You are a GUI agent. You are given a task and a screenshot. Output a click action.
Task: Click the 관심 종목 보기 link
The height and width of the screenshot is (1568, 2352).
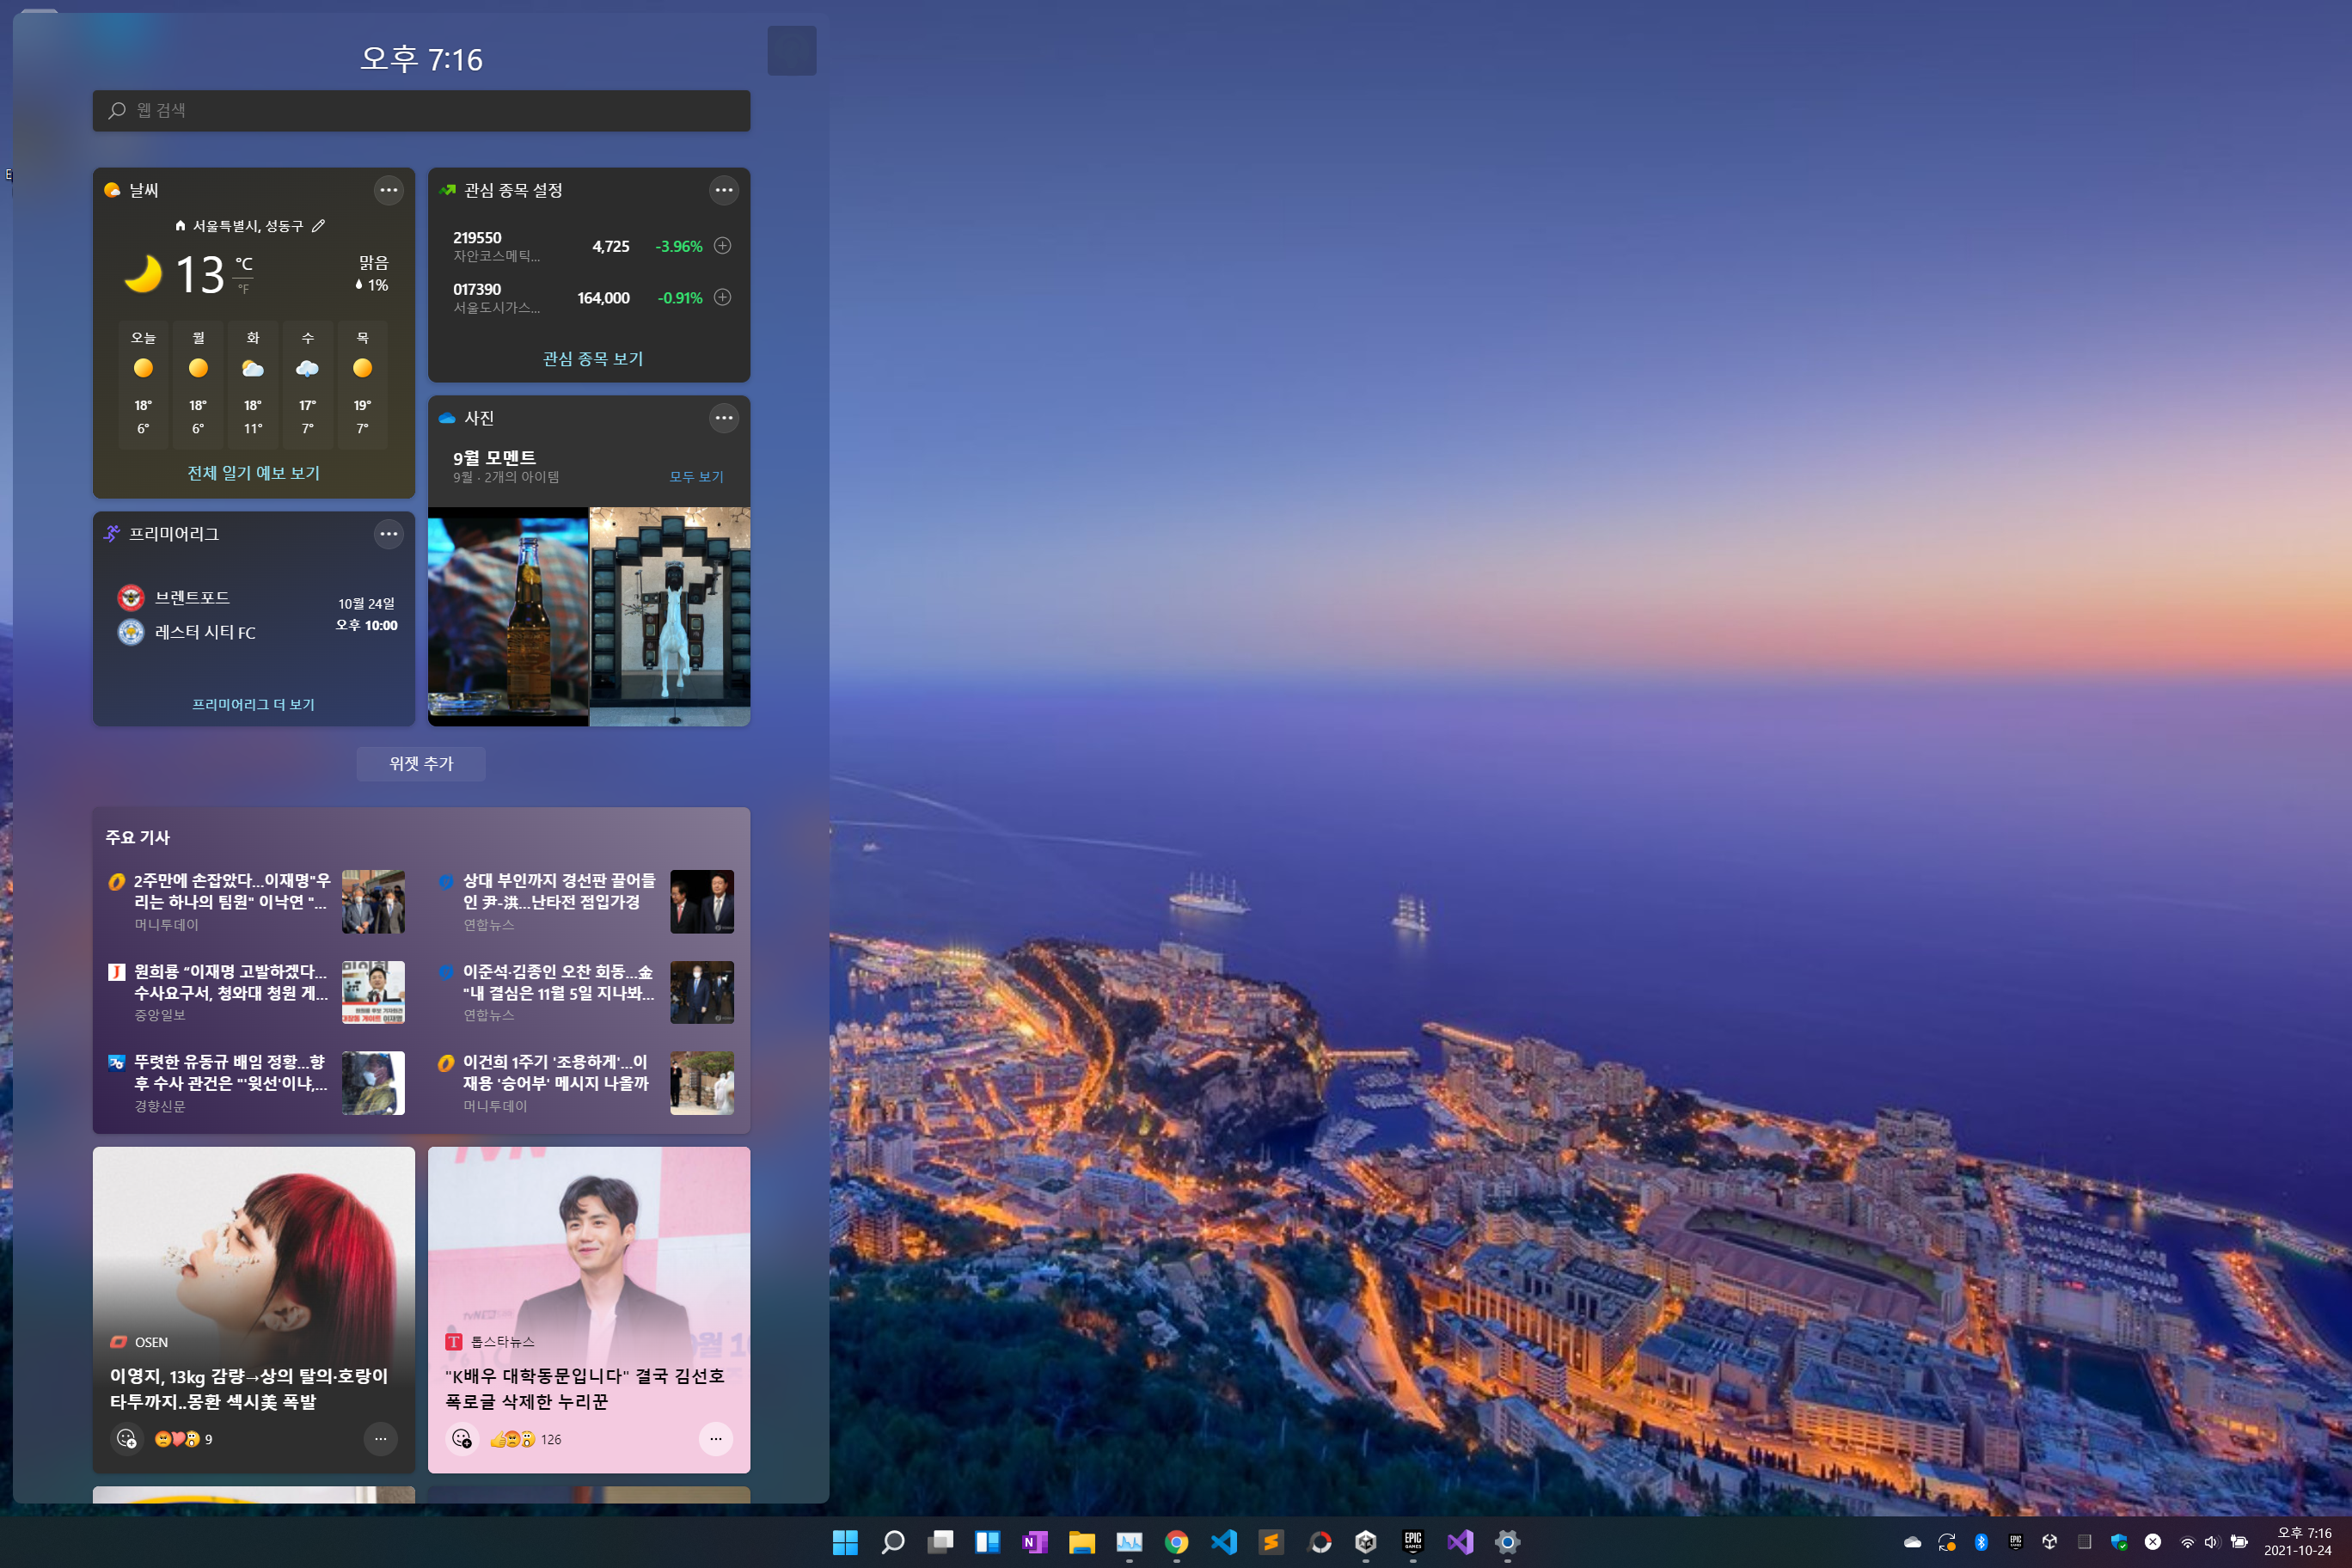pyautogui.click(x=592, y=358)
